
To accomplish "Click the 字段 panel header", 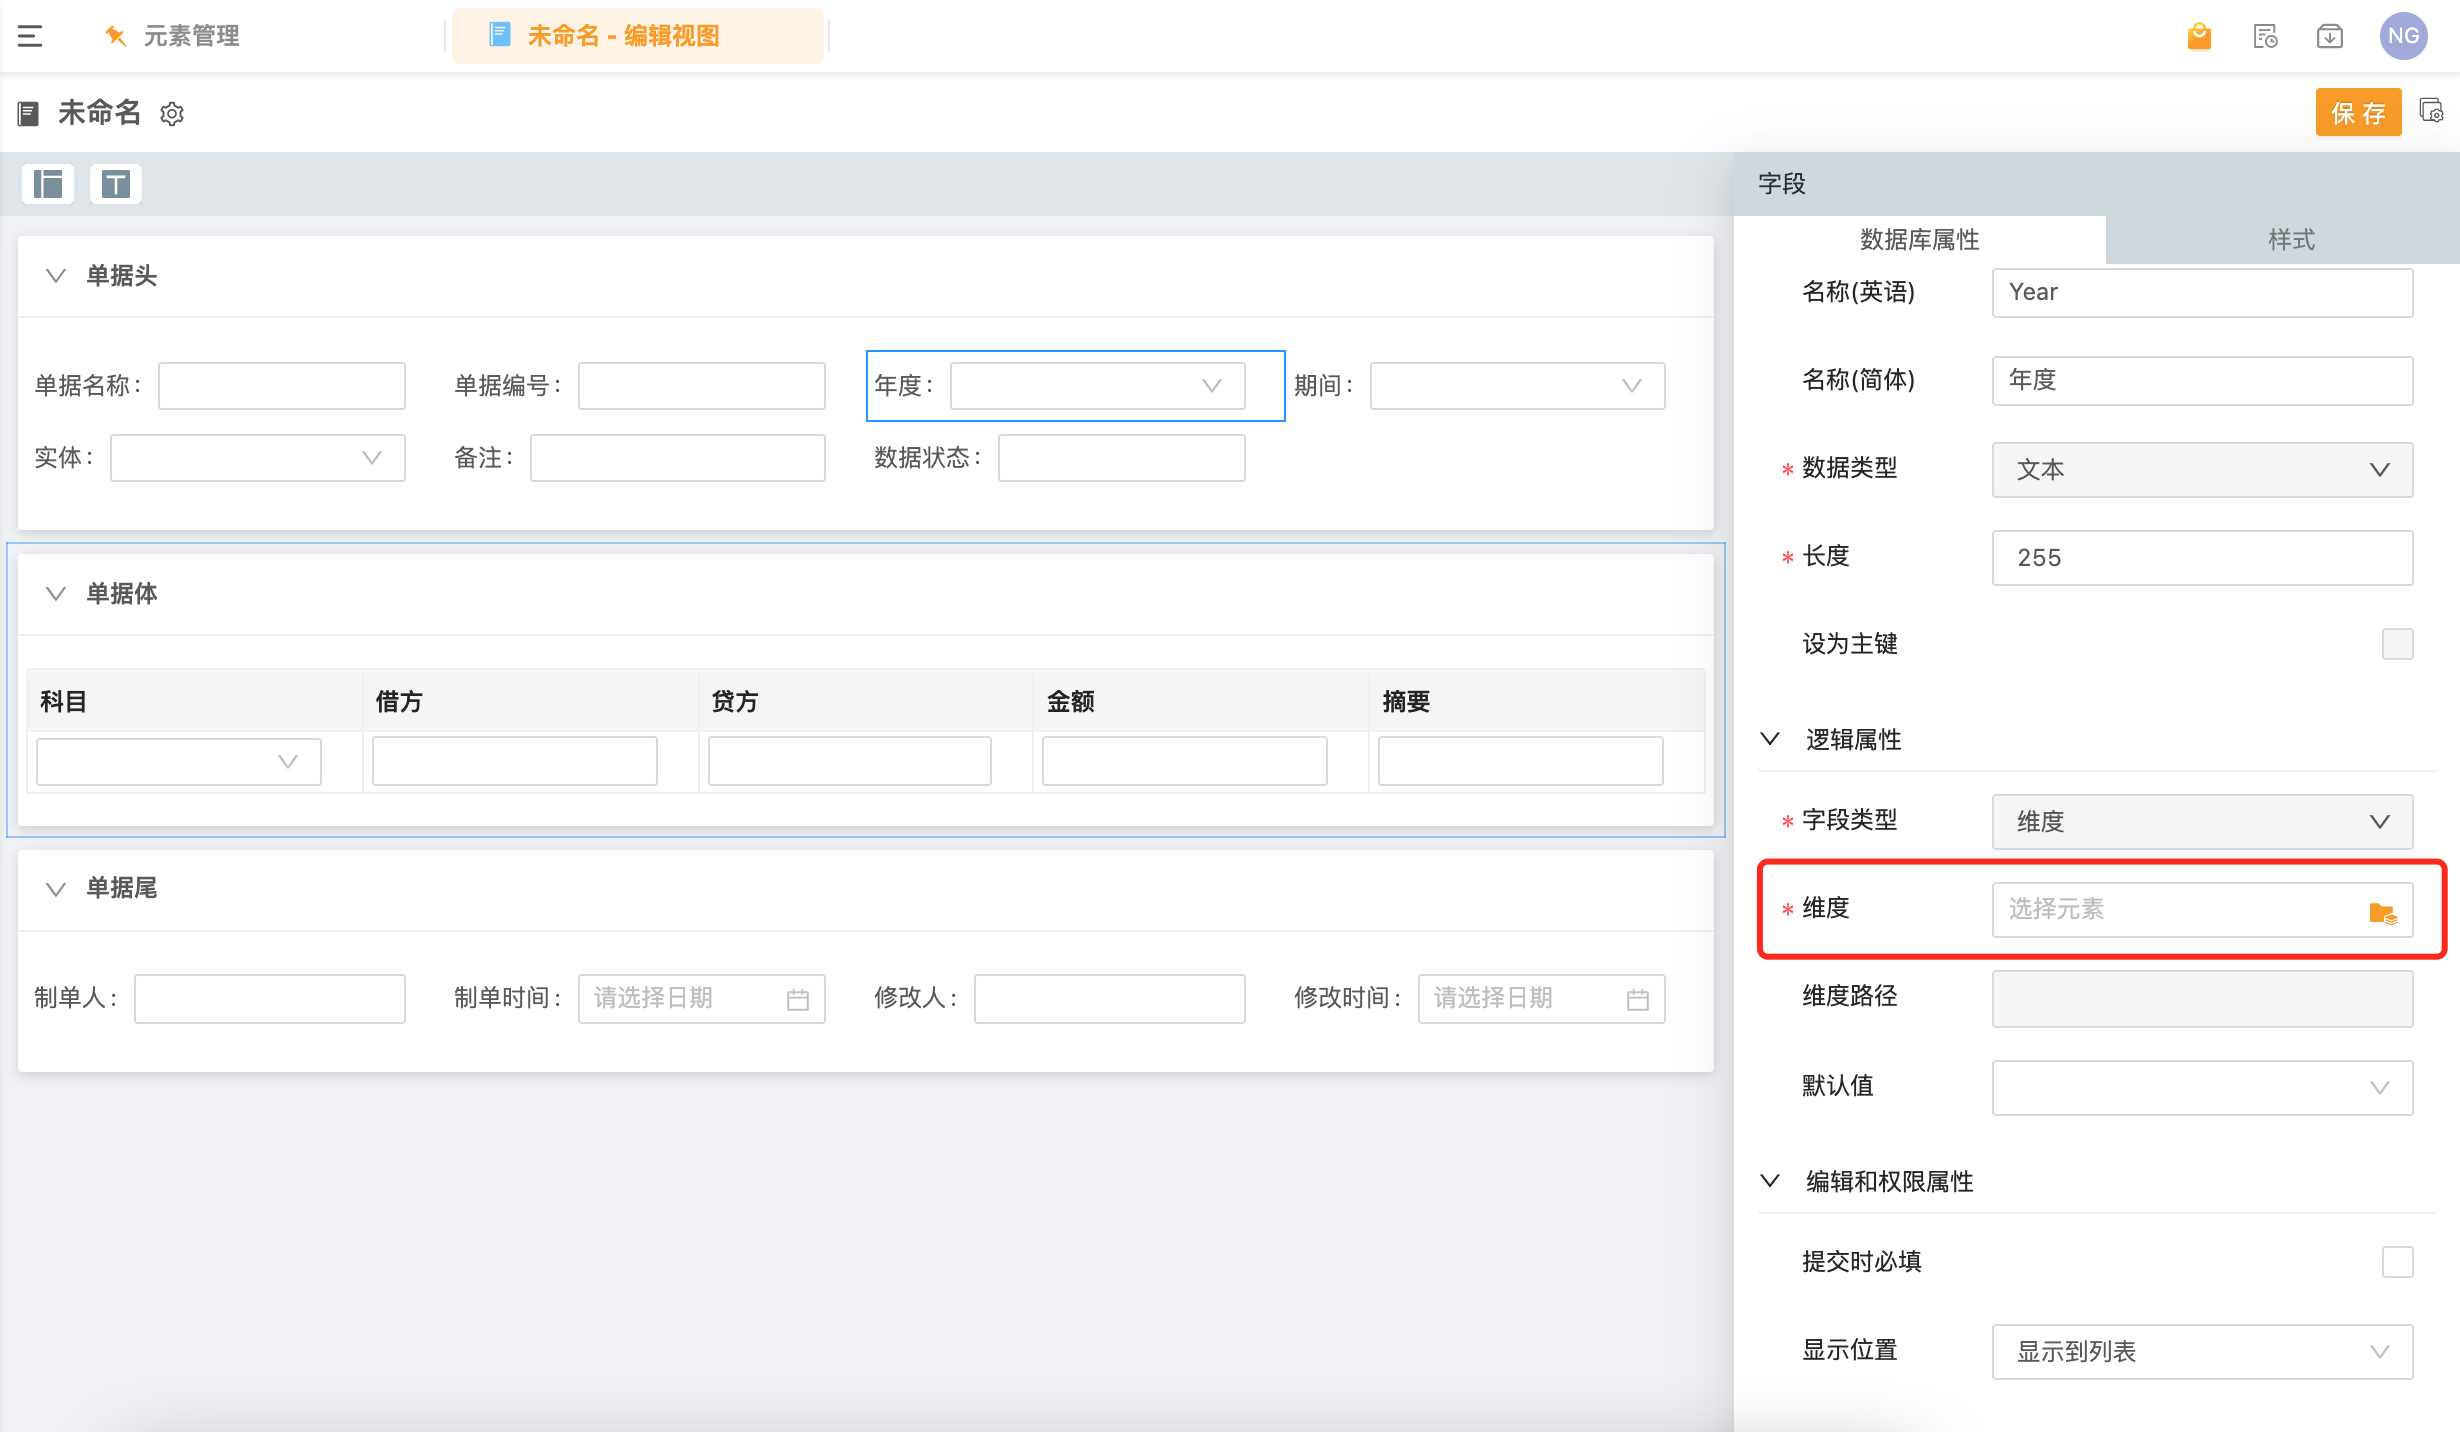I will [x=1782, y=184].
